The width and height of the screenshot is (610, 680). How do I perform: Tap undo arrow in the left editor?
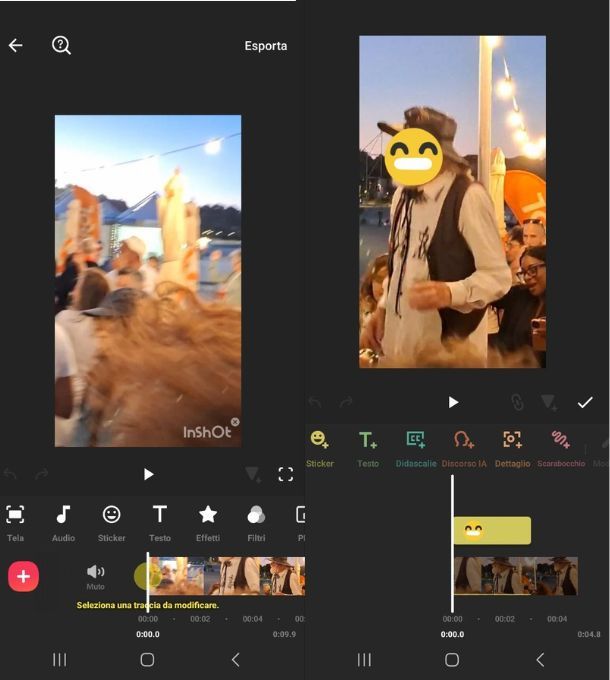point(10,474)
